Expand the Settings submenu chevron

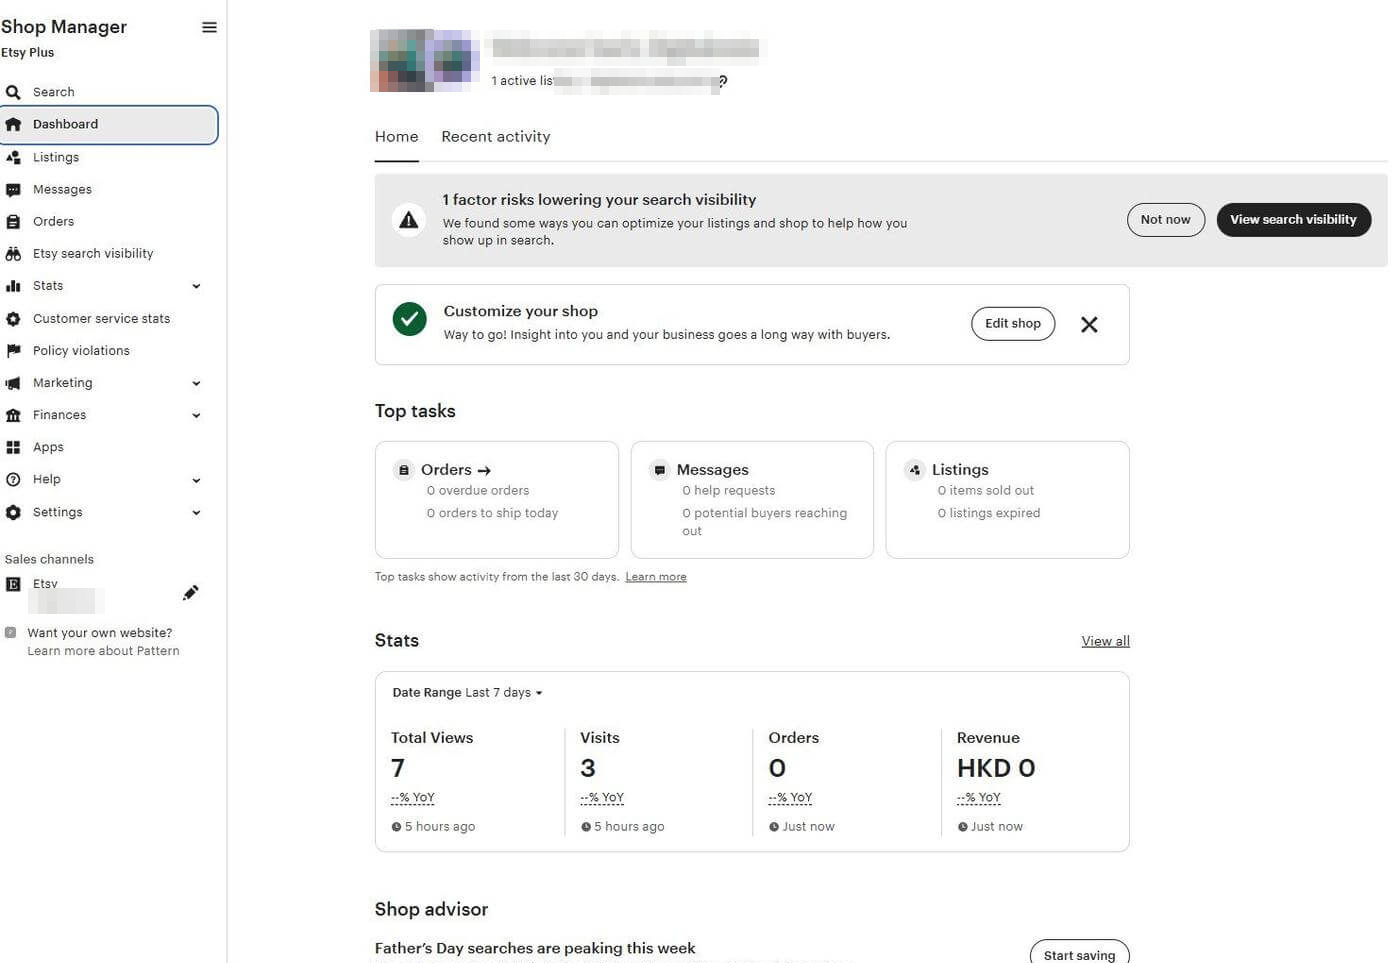coord(196,512)
